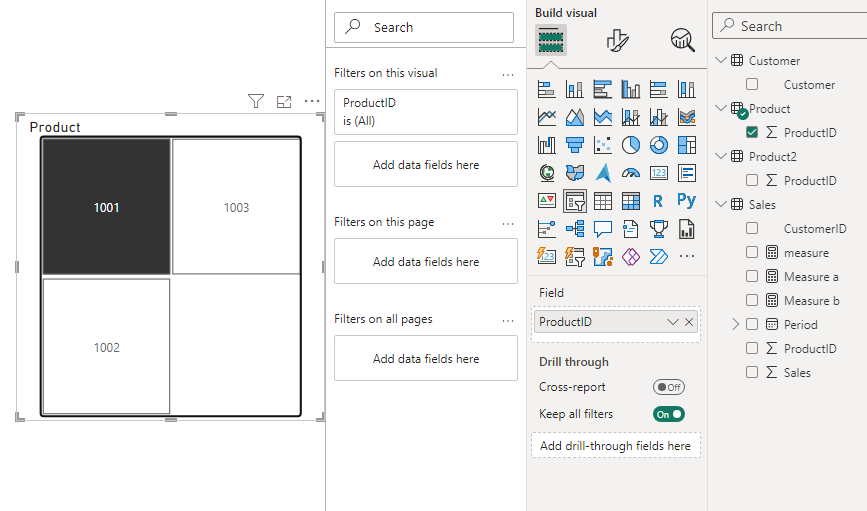Check the Measure a checkbox
The width and height of the screenshot is (867, 511).
[752, 277]
